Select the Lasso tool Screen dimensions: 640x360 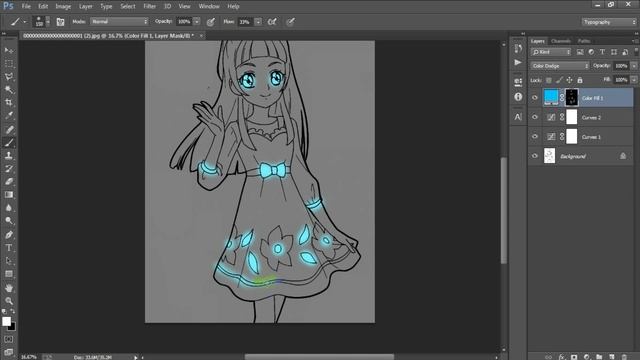pos(9,77)
